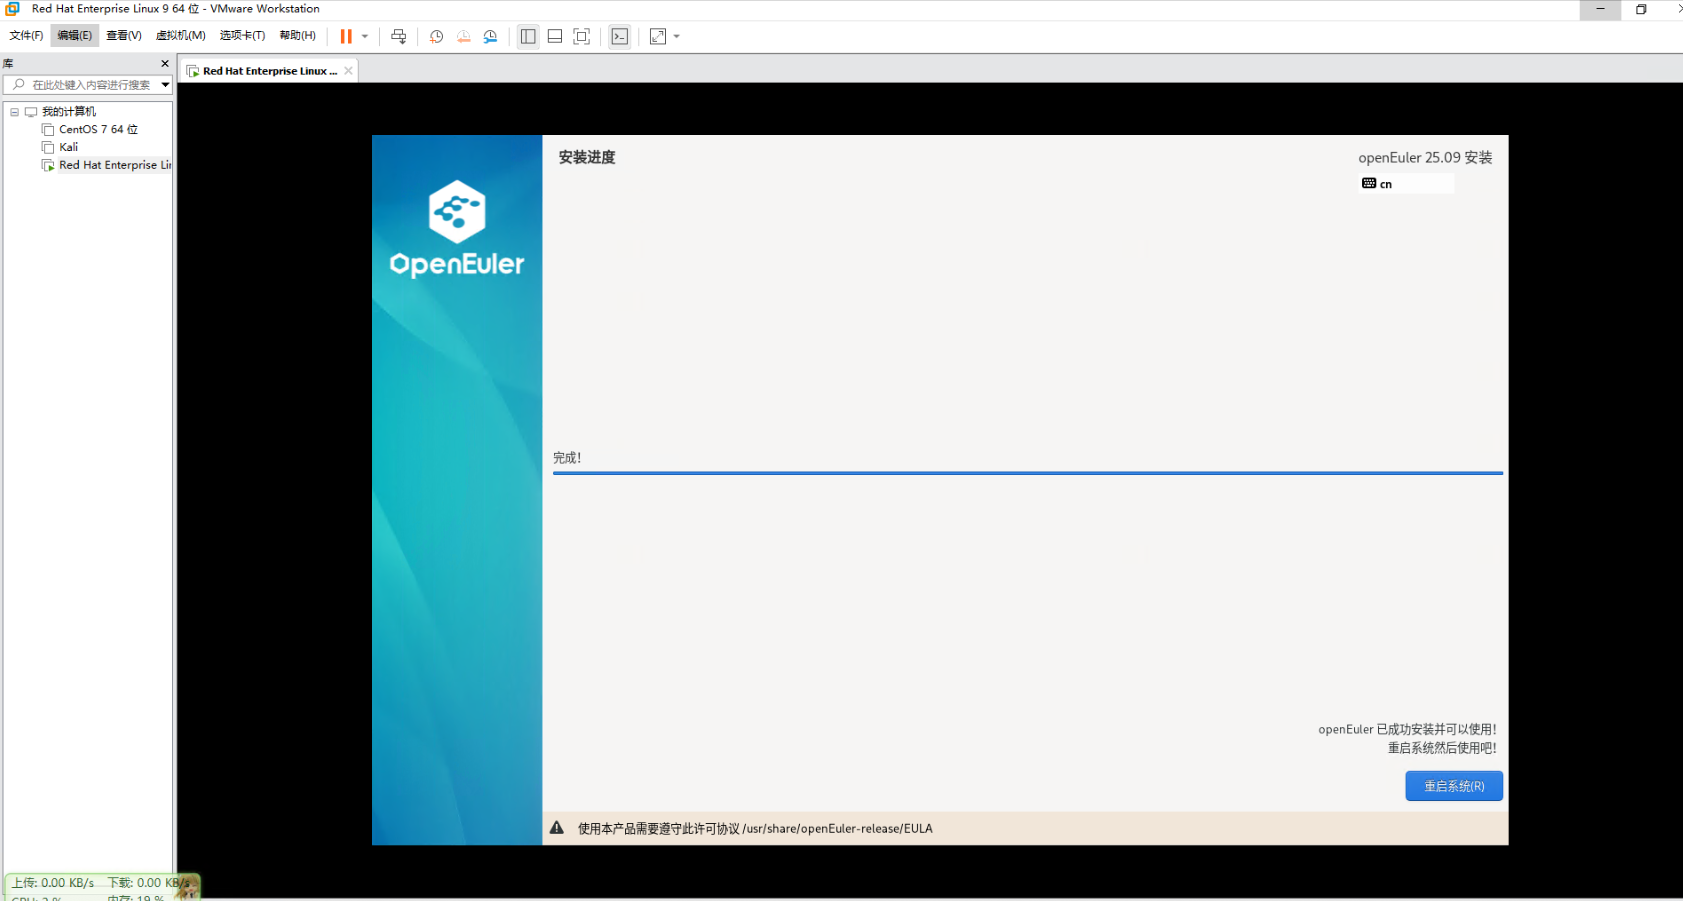Open the 帮助(H) menu

[298, 35]
